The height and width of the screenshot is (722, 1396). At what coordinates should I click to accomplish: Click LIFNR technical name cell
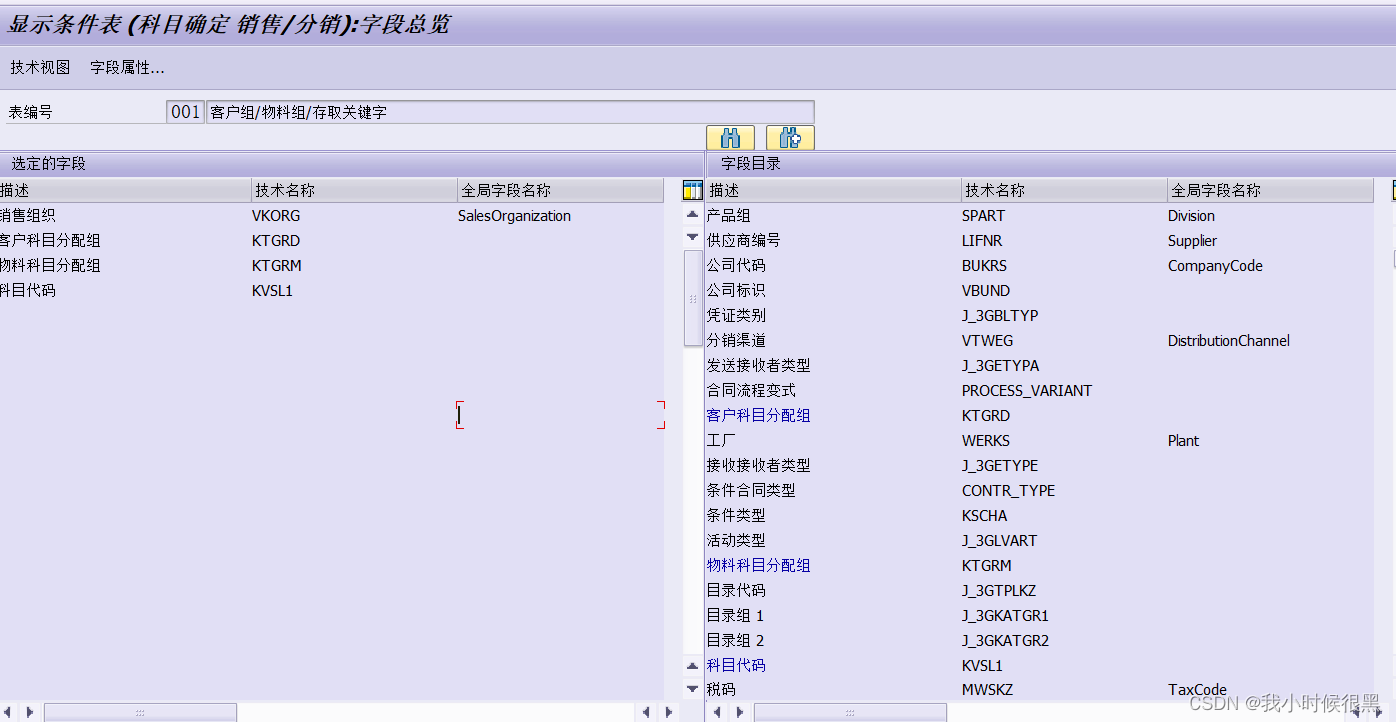tap(982, 241)
